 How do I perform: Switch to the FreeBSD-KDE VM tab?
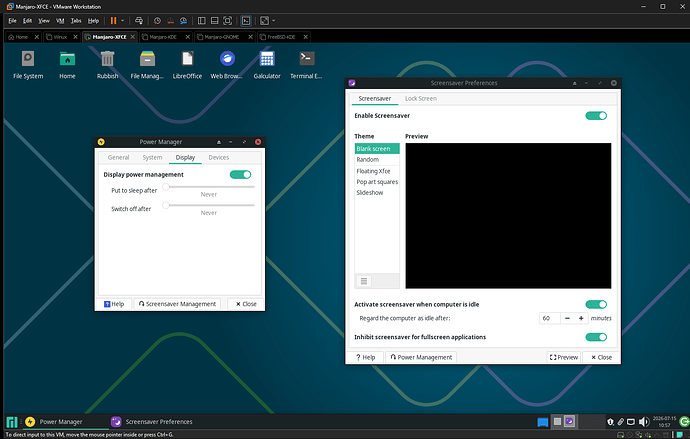pyautogui.click(x=282, y=37)
